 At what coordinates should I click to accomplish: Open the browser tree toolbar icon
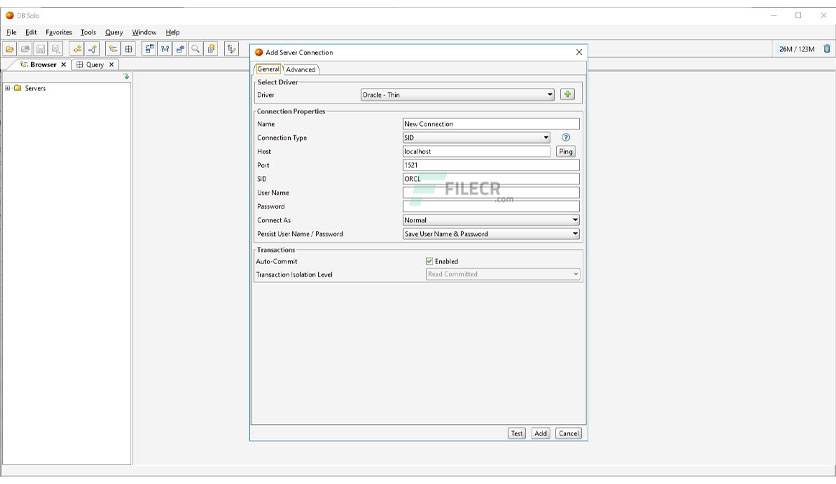pyautogui.click(x=113, y=49)
